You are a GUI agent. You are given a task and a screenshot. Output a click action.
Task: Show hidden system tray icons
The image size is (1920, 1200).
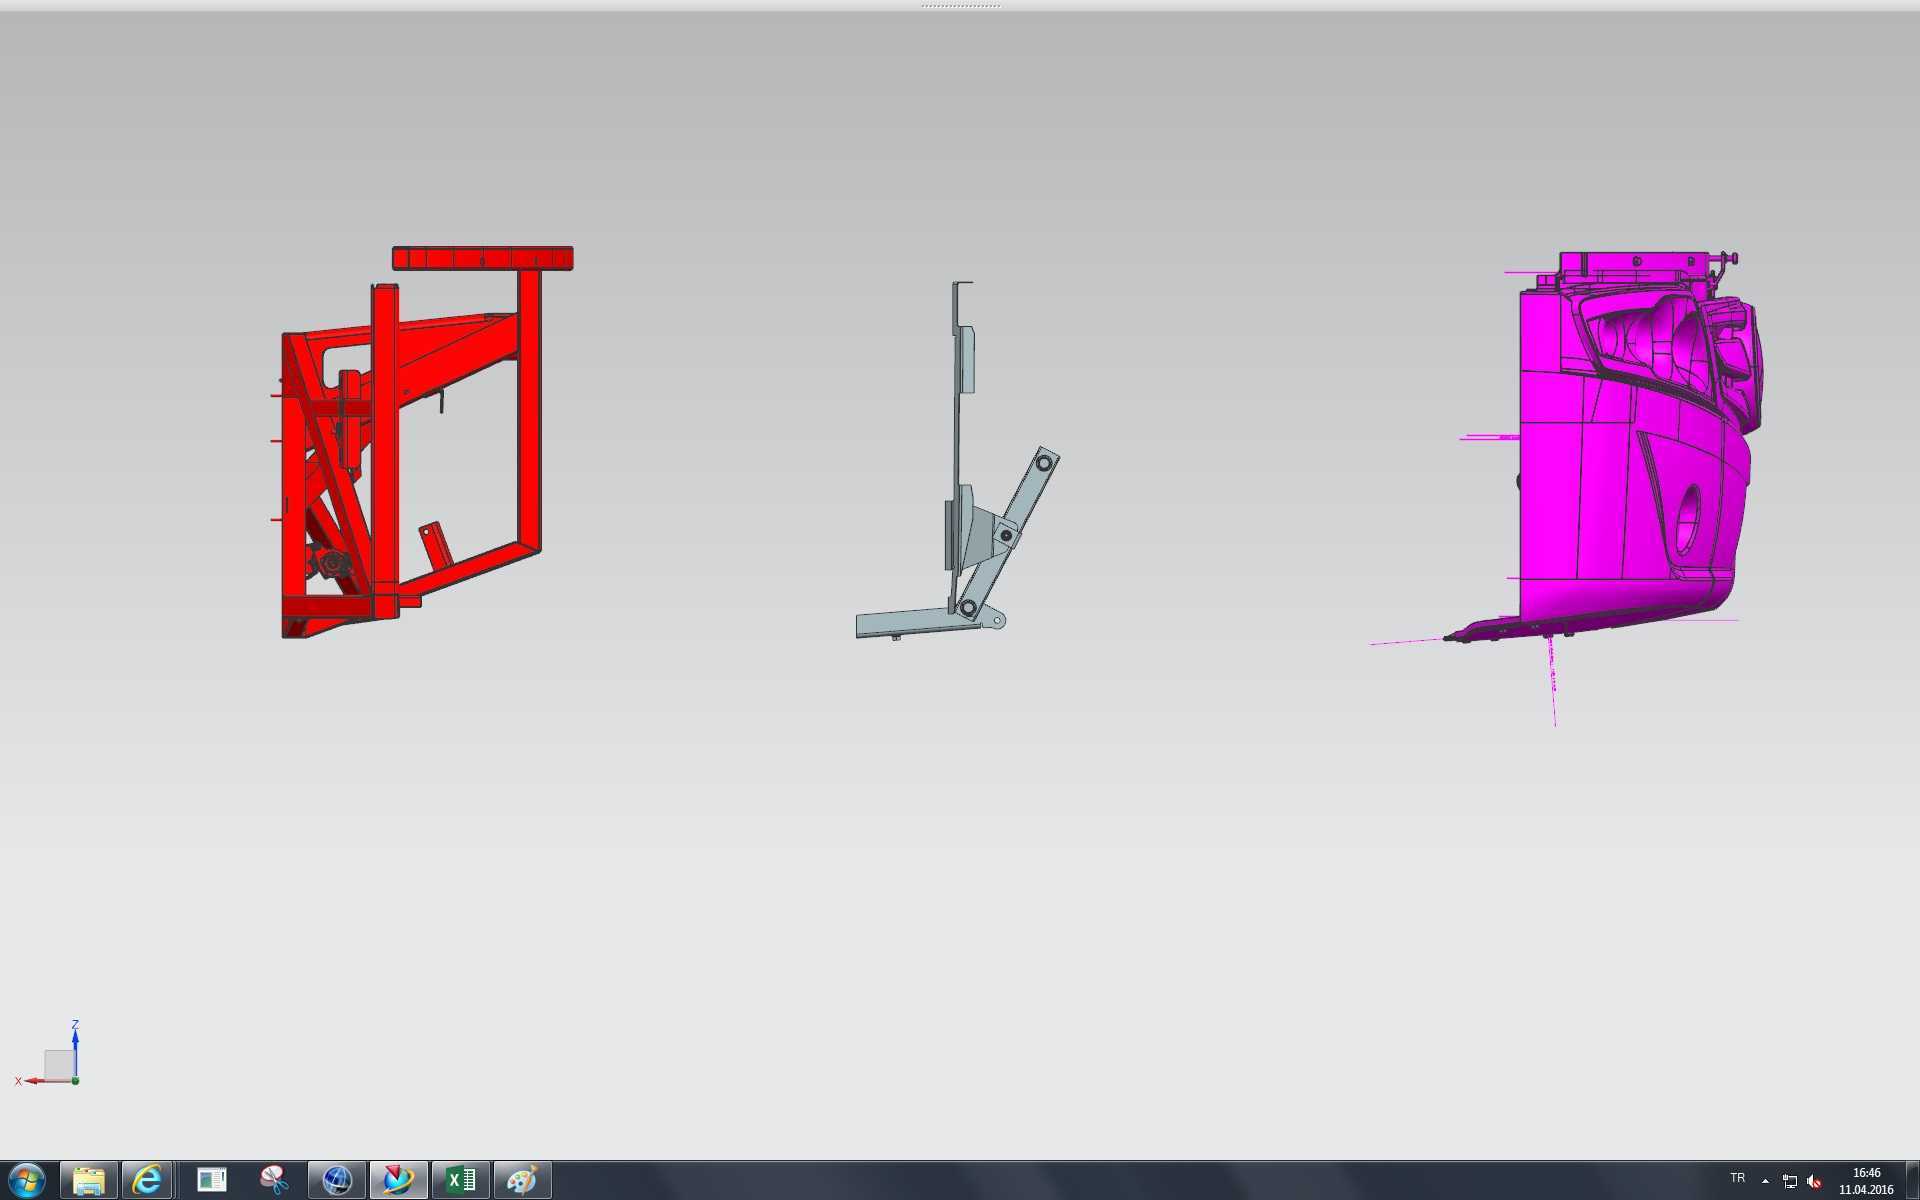[1765, 1181]
